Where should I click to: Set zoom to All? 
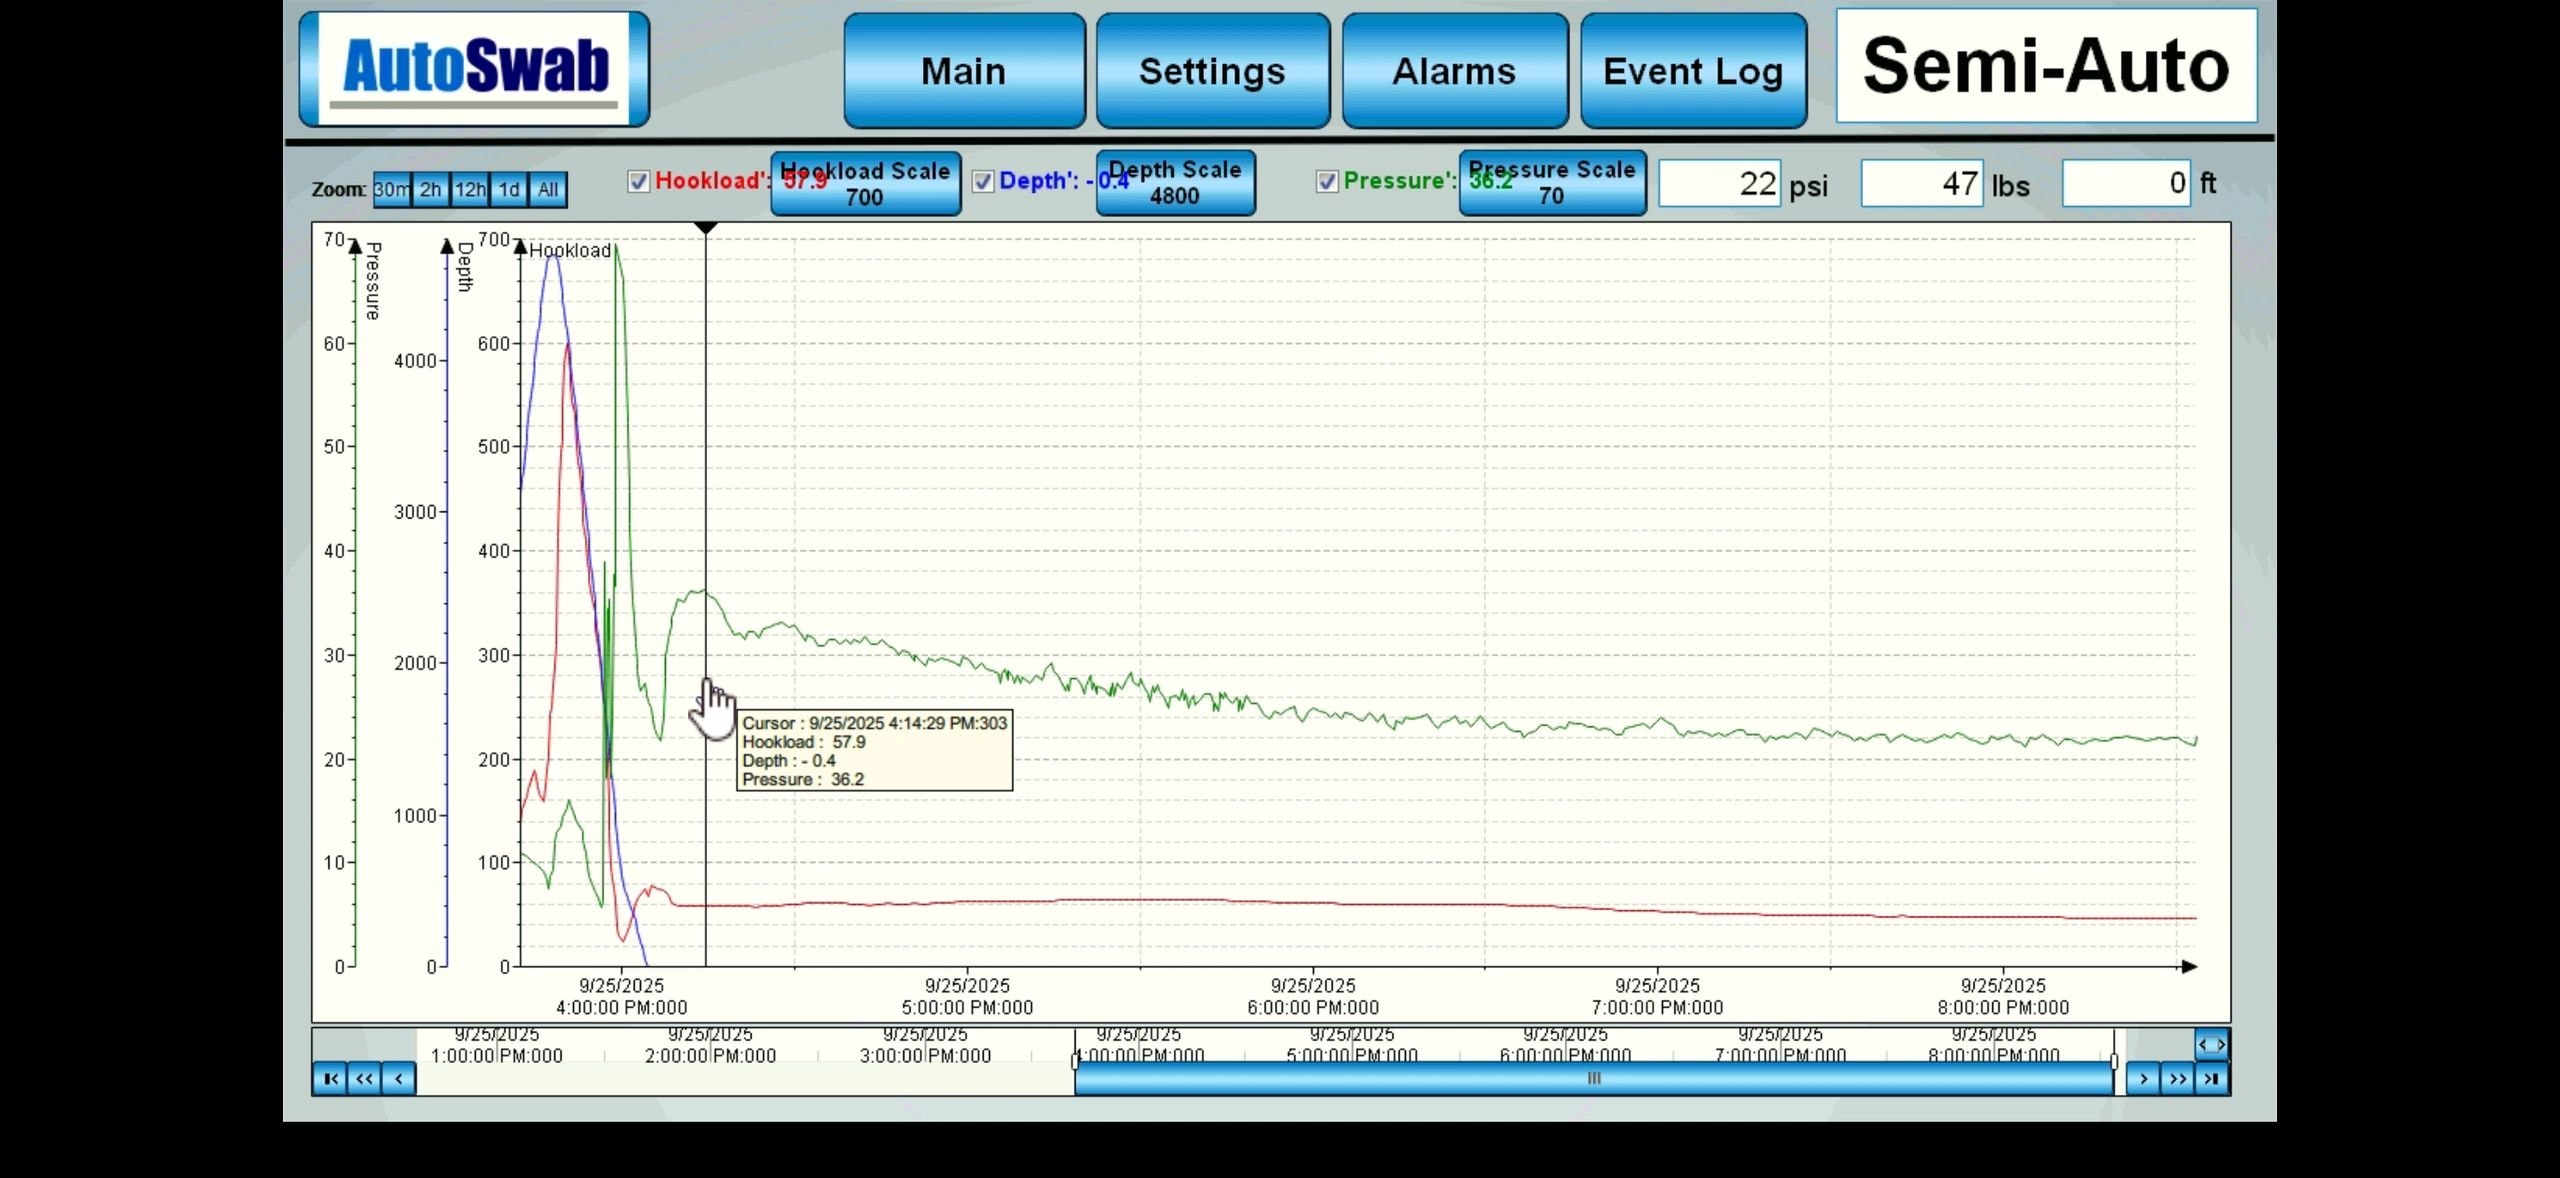(x=548, y=189)
